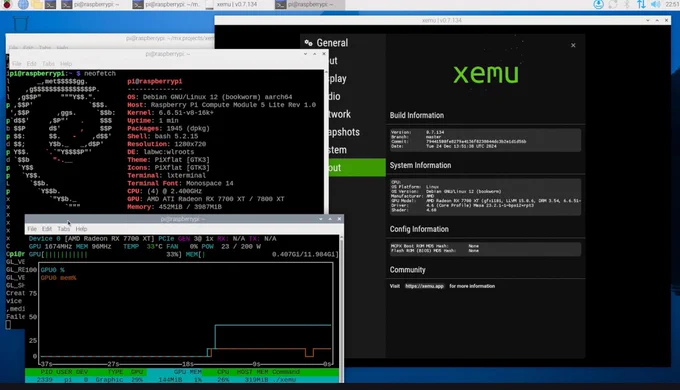Minimize the neofetch terminal window
This screenshot has width=680, height=390.
pos(305,54)
